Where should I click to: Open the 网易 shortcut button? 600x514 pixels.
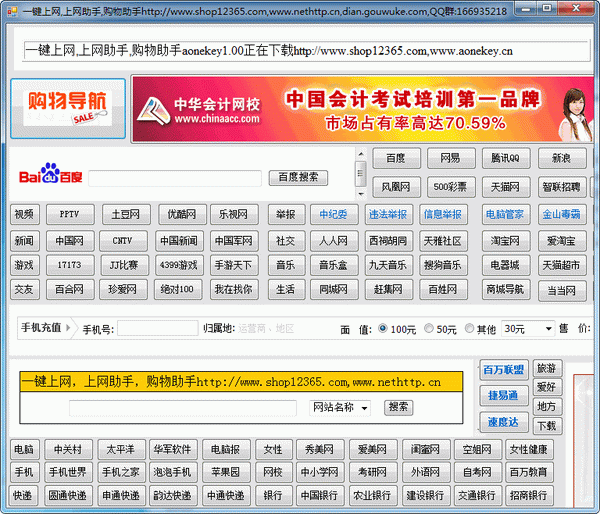click(x=451, y=158)
